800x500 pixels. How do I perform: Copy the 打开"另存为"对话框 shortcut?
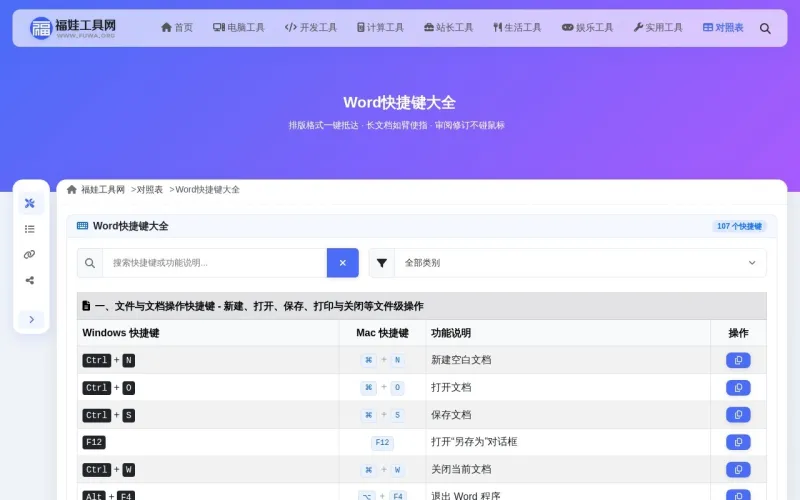coord(738,442)
